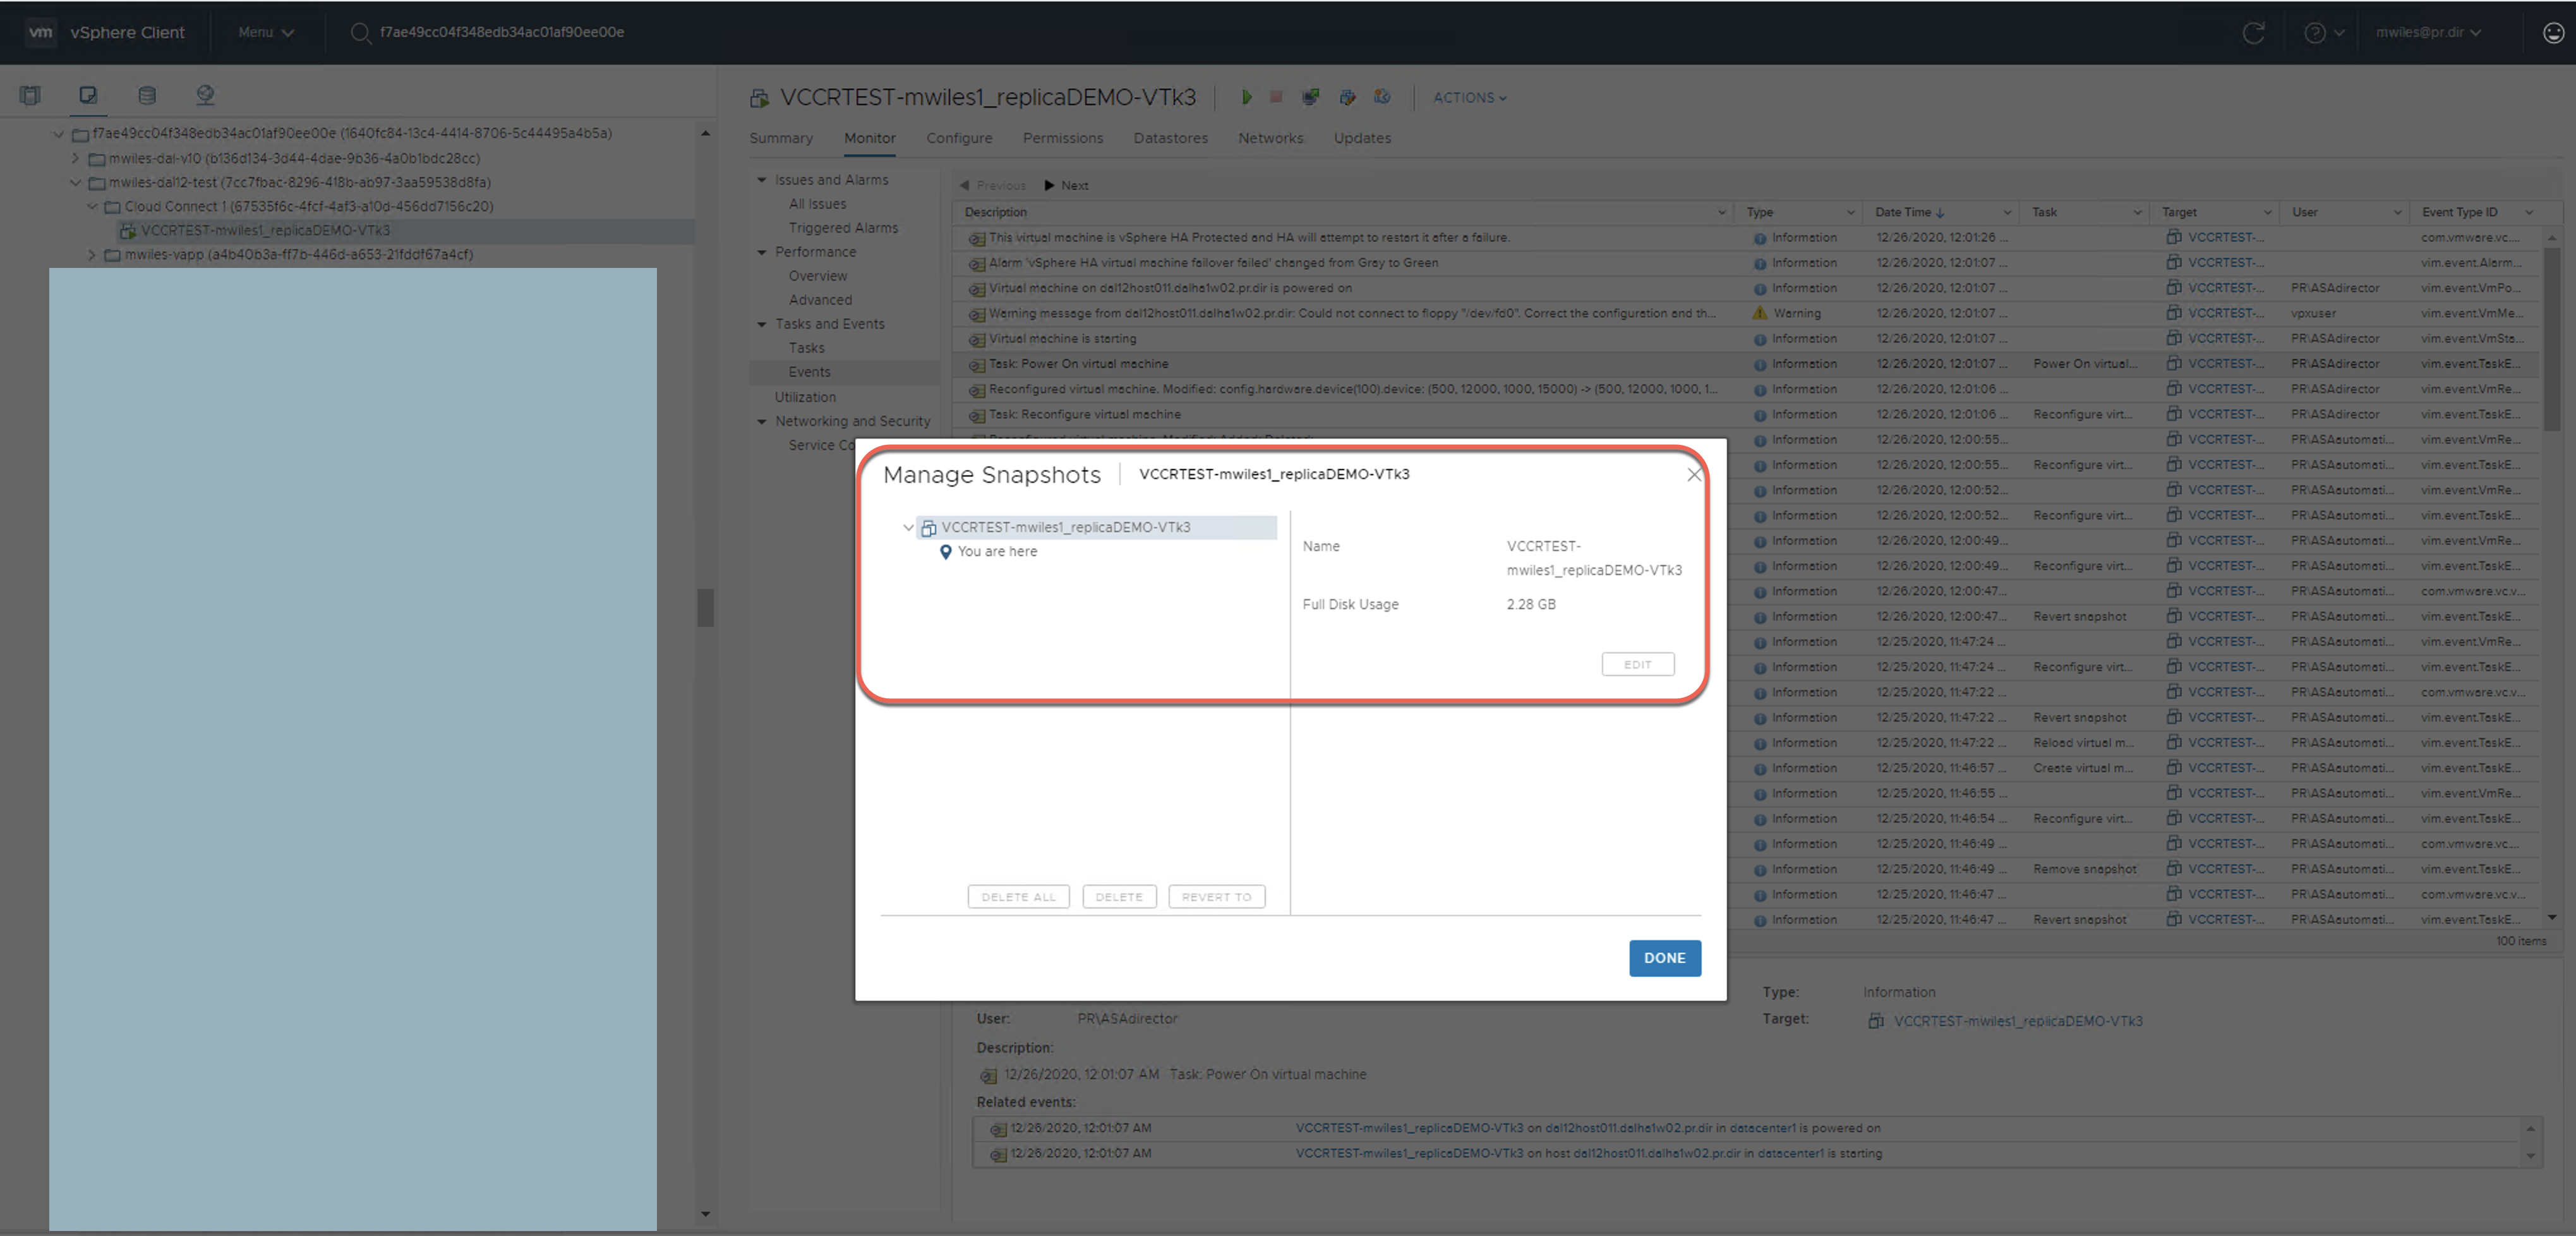Expand the mwiles-dal-v10 folder
Image resolution: width=2576 pixels, height=1236 pixels.
[76, 158]
